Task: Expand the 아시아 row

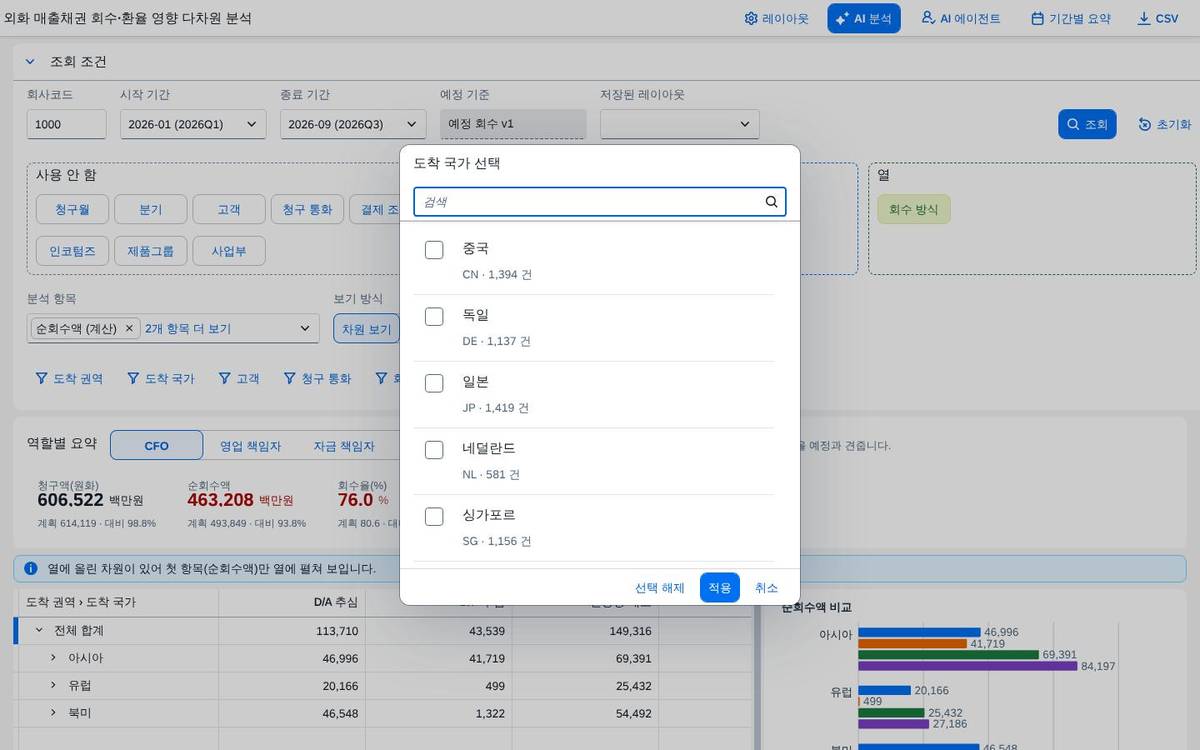Action: [x=53, y=658]
